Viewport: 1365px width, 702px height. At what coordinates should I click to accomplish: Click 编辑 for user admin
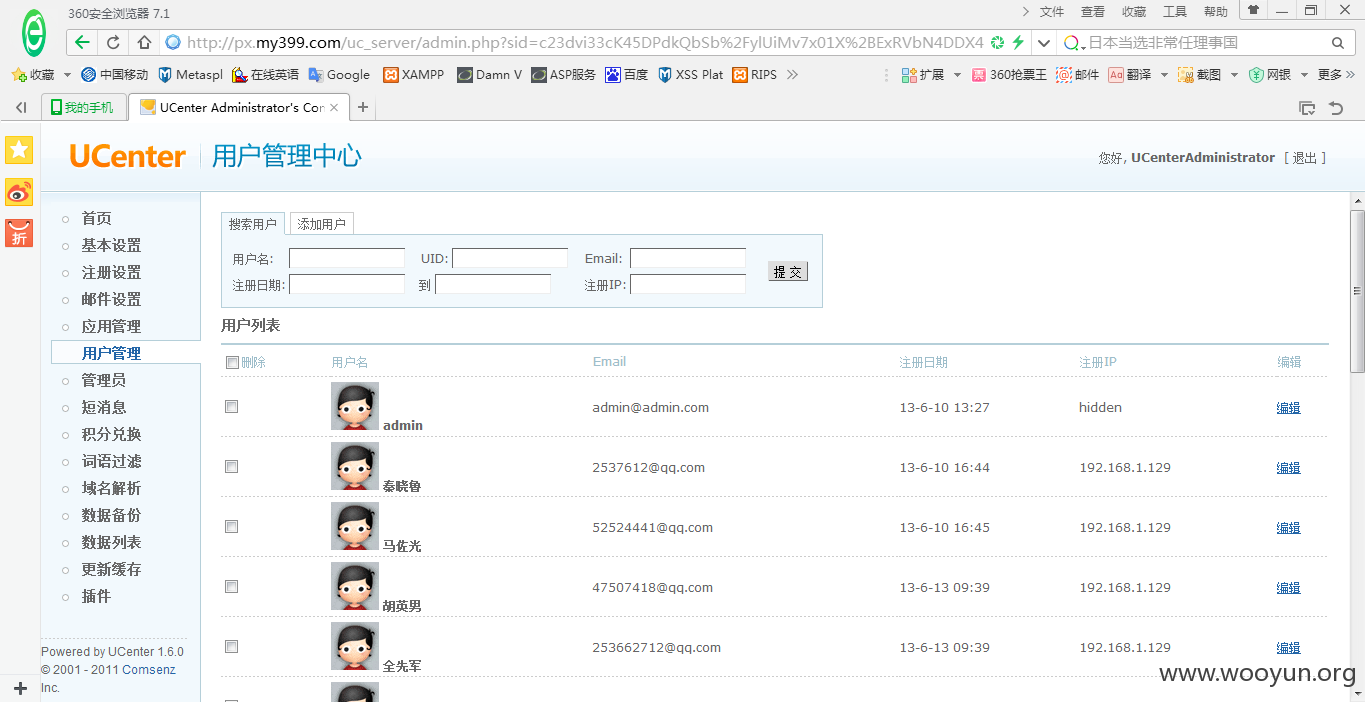pos(1288,407)
